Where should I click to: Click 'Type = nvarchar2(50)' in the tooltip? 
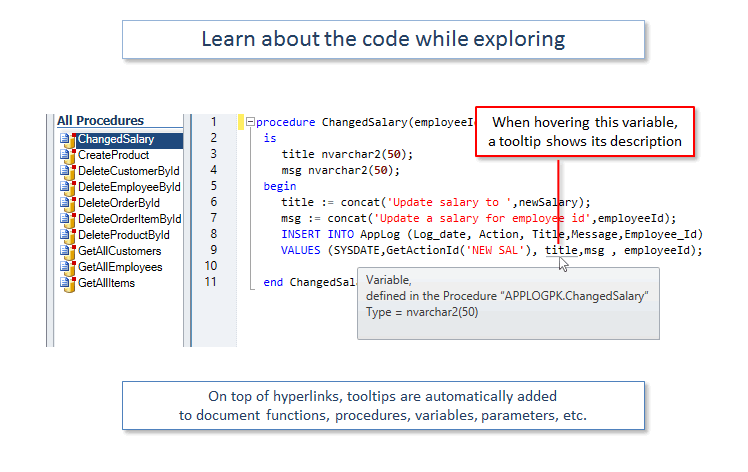pos(422,313)
